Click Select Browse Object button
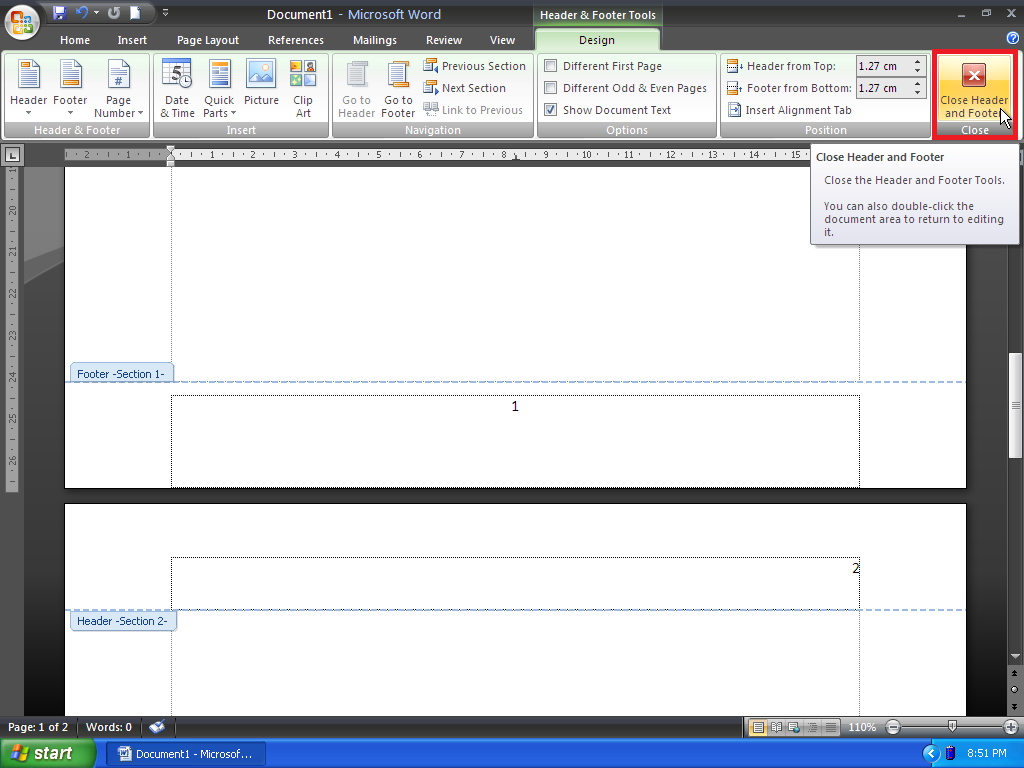 pyautogui.click(x=1014, y=690)
